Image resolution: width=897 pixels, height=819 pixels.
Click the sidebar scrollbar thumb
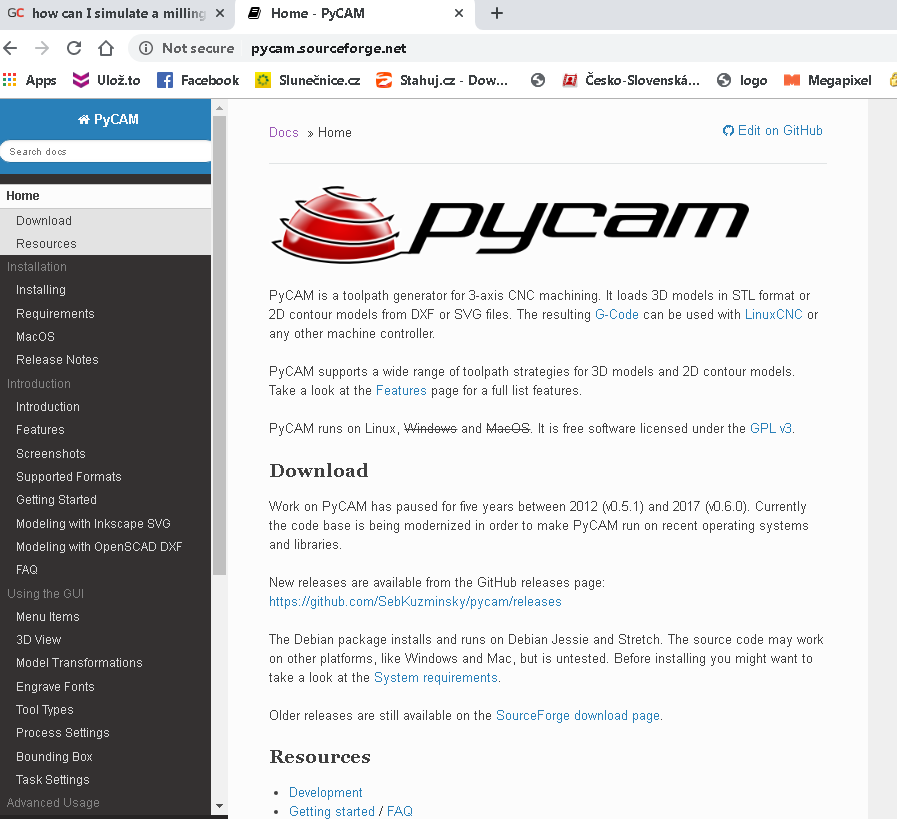pyautogui.click(x=219, y=345)
